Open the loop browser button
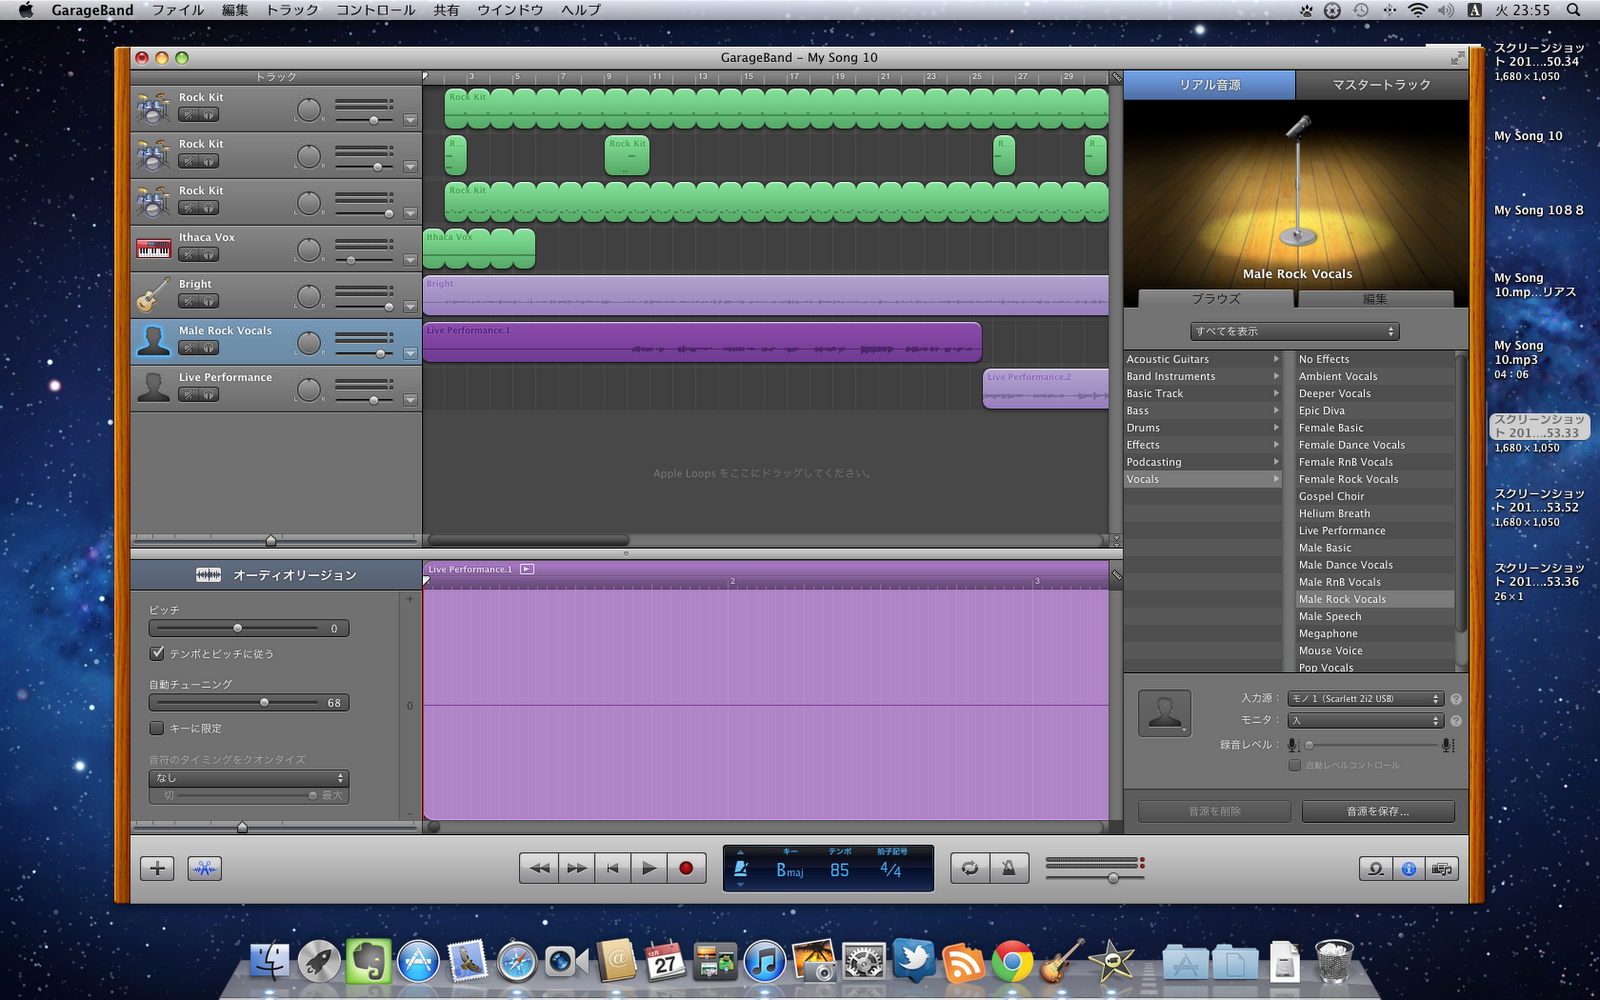This screenshot has width=1600, height=1000. pos(1376,869)
